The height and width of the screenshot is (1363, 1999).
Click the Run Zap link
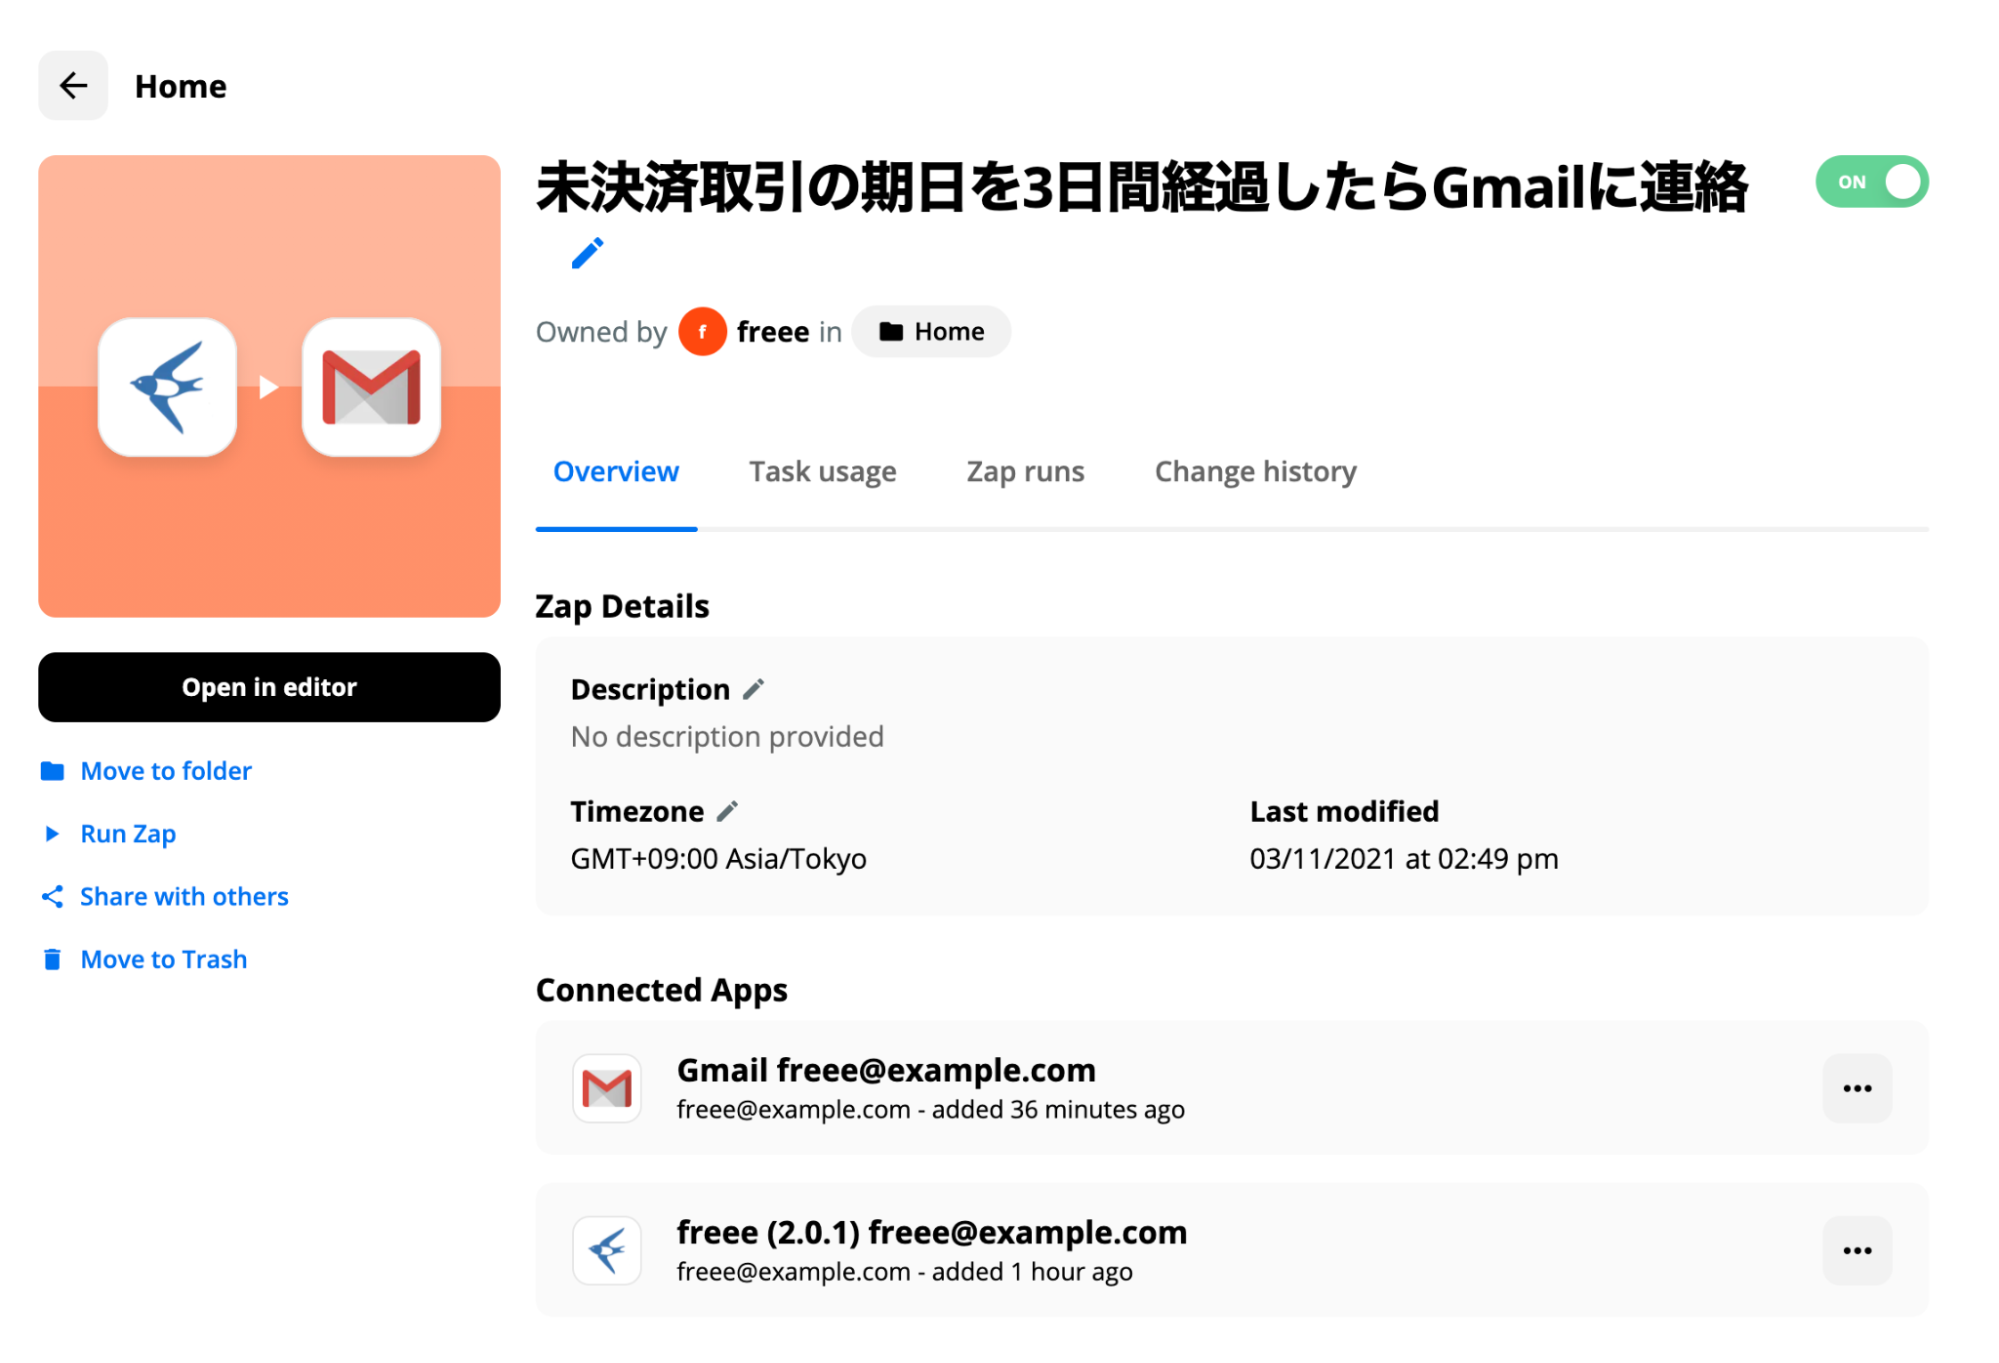(128, 834)
